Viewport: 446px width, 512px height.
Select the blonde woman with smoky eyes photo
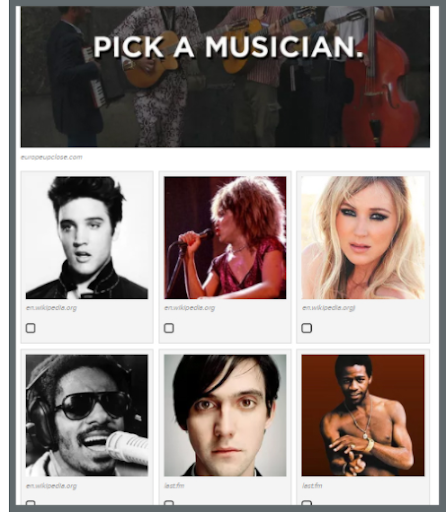363,237
